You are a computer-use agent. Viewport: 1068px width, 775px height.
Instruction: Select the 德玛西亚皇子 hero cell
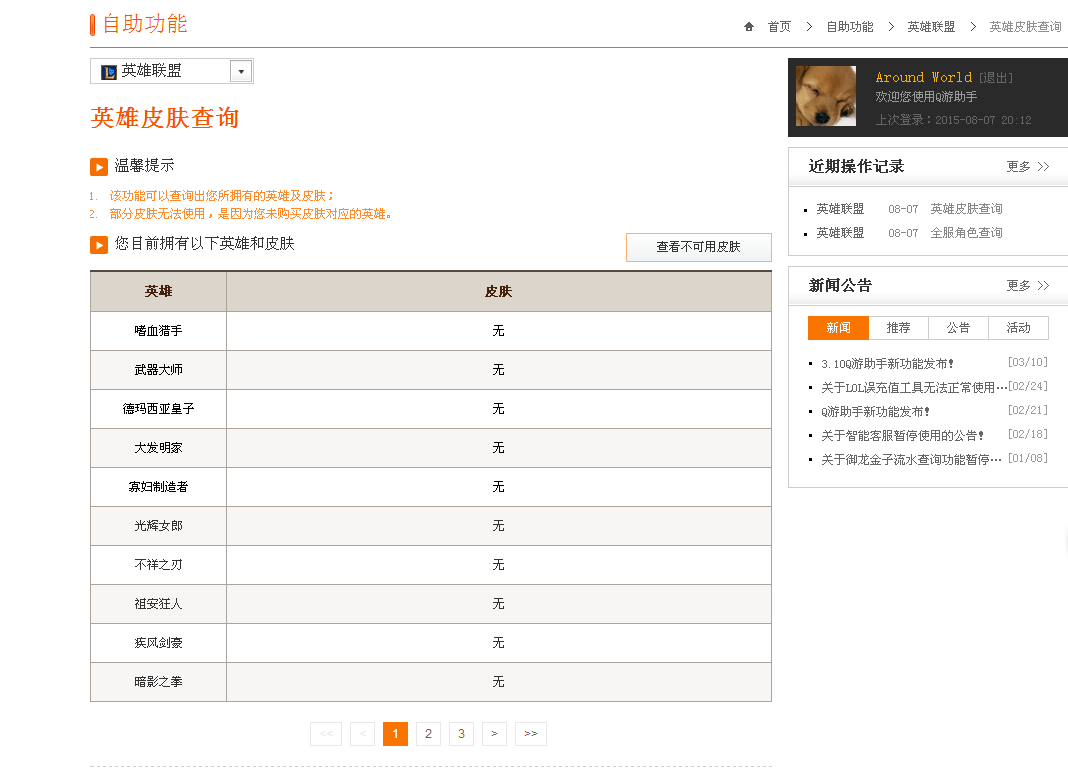tap(158, 409)
